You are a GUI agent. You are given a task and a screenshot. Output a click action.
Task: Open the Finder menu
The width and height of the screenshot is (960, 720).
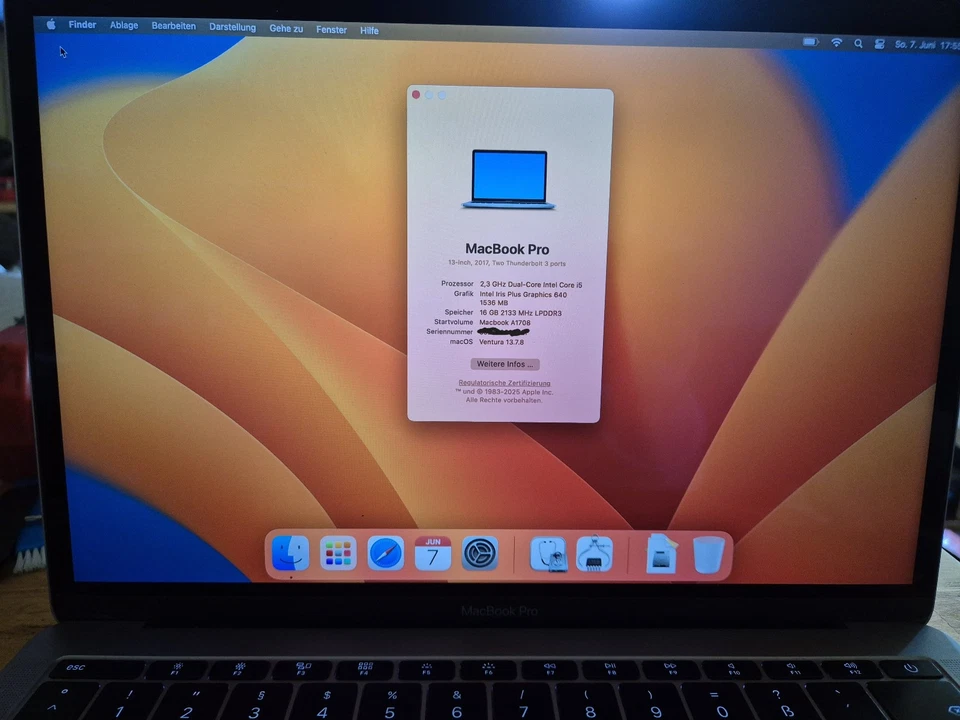82,24
